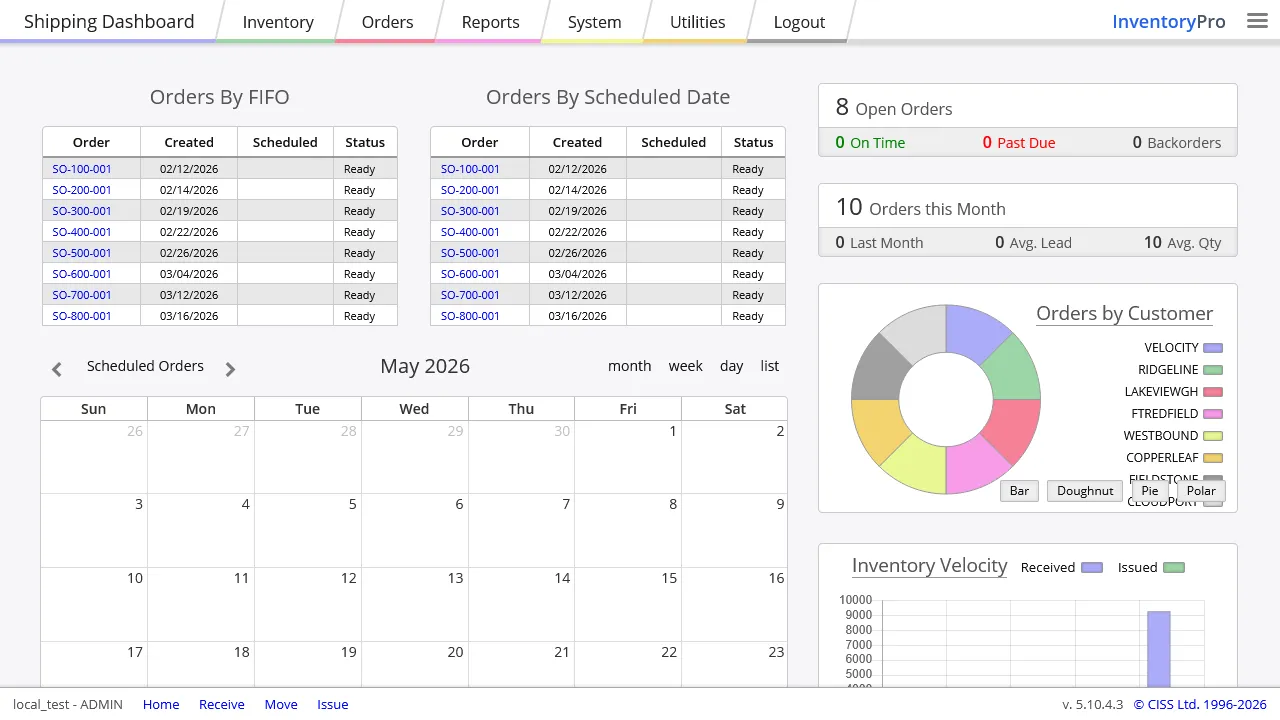Toggle COPPERLEAF legend swatch
1280x720 pixels.
(1213, 458)
